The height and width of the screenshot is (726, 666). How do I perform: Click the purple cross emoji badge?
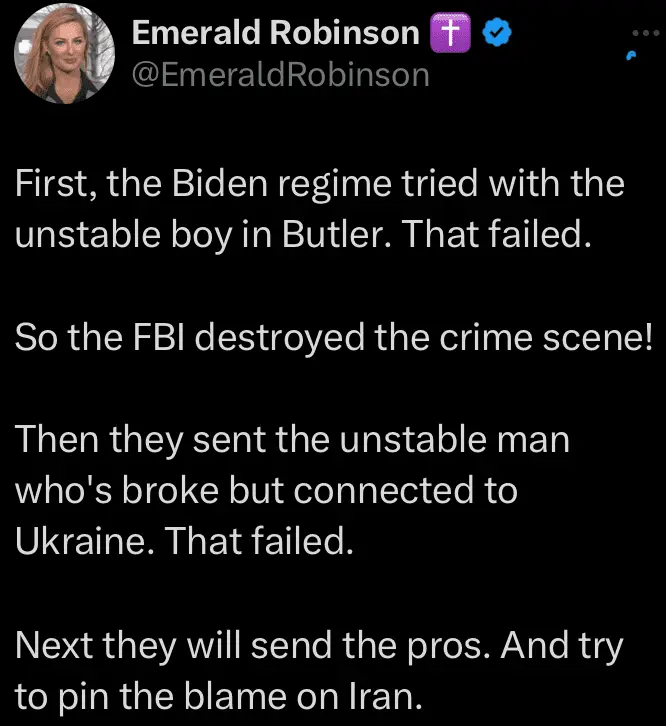tap(449, 33)
